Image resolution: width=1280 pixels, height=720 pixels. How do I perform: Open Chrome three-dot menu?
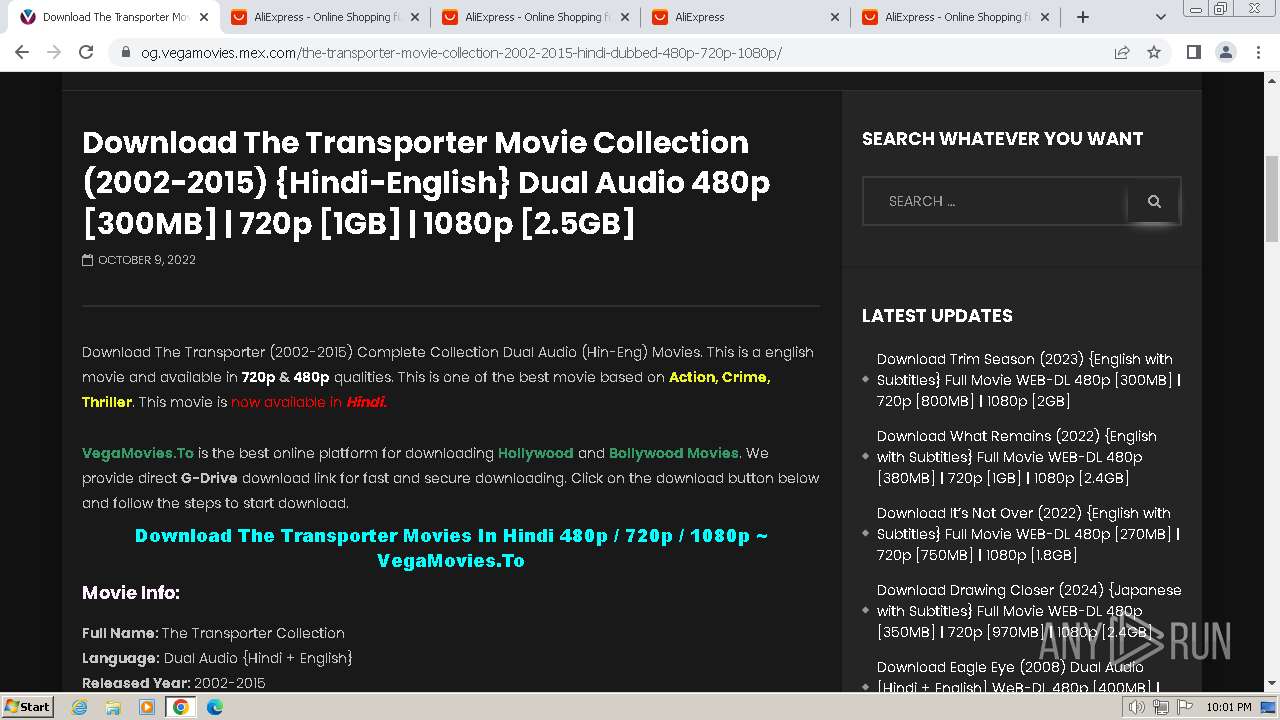coord(1257,52)
